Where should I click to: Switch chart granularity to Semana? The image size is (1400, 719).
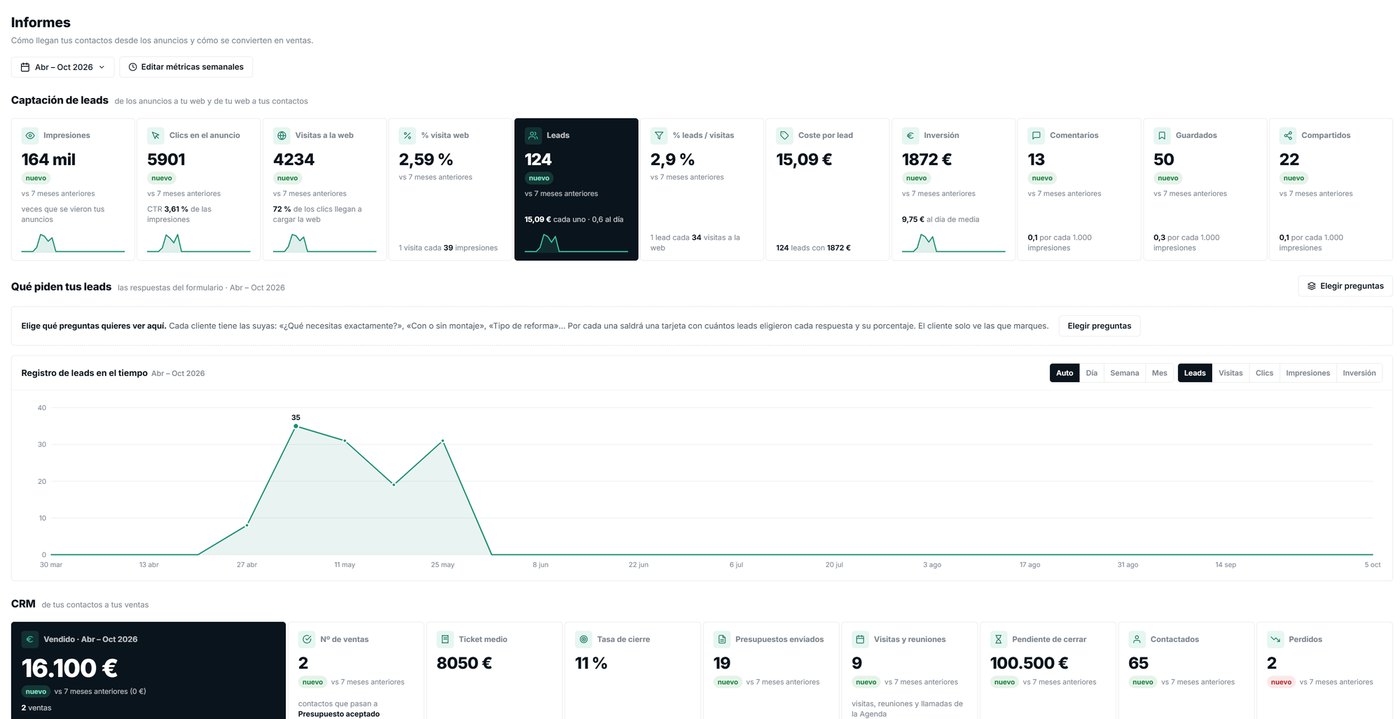pyautogui.click(x=1124, y=373)
